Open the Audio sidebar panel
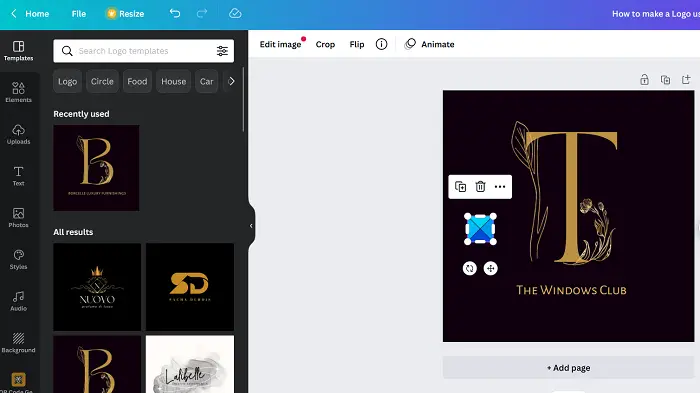 (18, 301)
